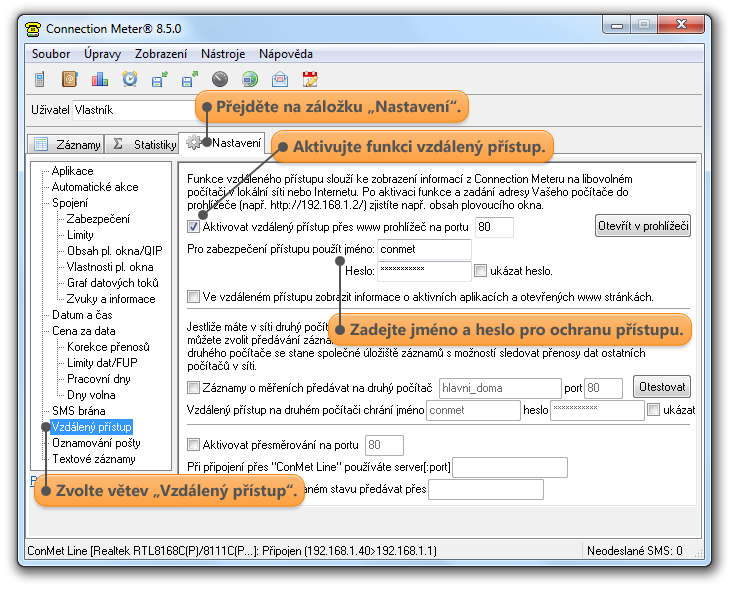Click the ConMet Line server[:port] field
Viewport: 734px width, 589px height.
(x=510, y=467)
